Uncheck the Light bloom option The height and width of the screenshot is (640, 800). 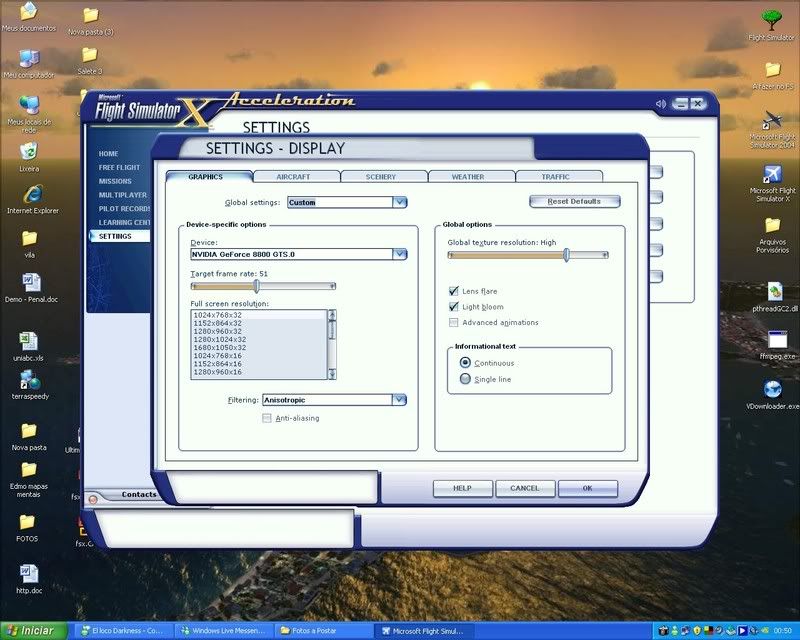(x=453, y=306)
